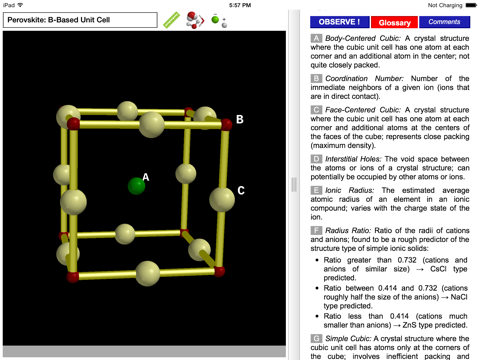480x360 pixels.
Task: Select the green ruler measurement tool
Action: pos(171,20)
